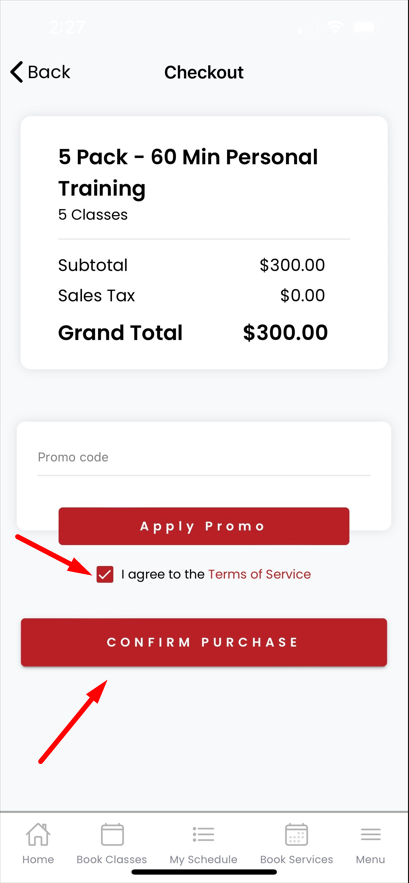This screenshot has width=409, height=883.
Task: Tap the battery icon in status bar
Action: coord(365,26)
